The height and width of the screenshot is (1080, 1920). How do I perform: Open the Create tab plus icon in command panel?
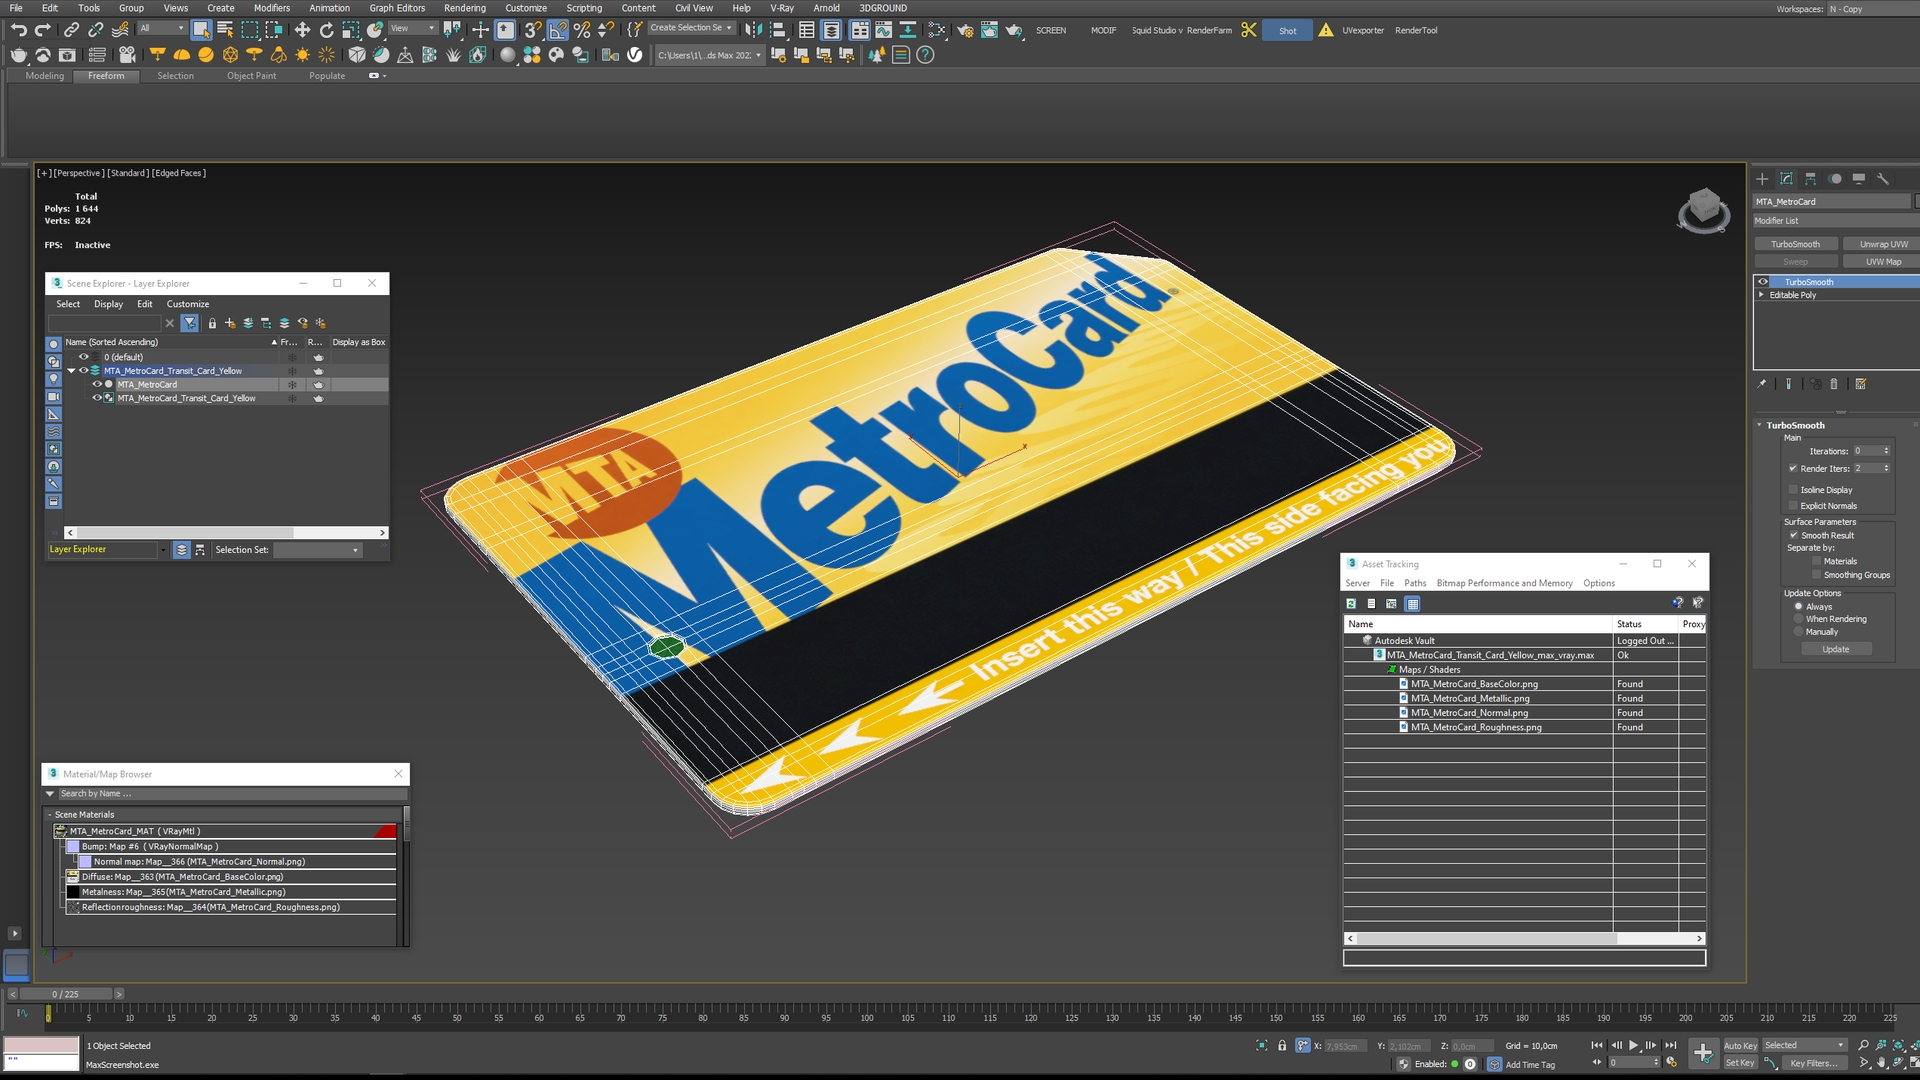(1762, 179)
